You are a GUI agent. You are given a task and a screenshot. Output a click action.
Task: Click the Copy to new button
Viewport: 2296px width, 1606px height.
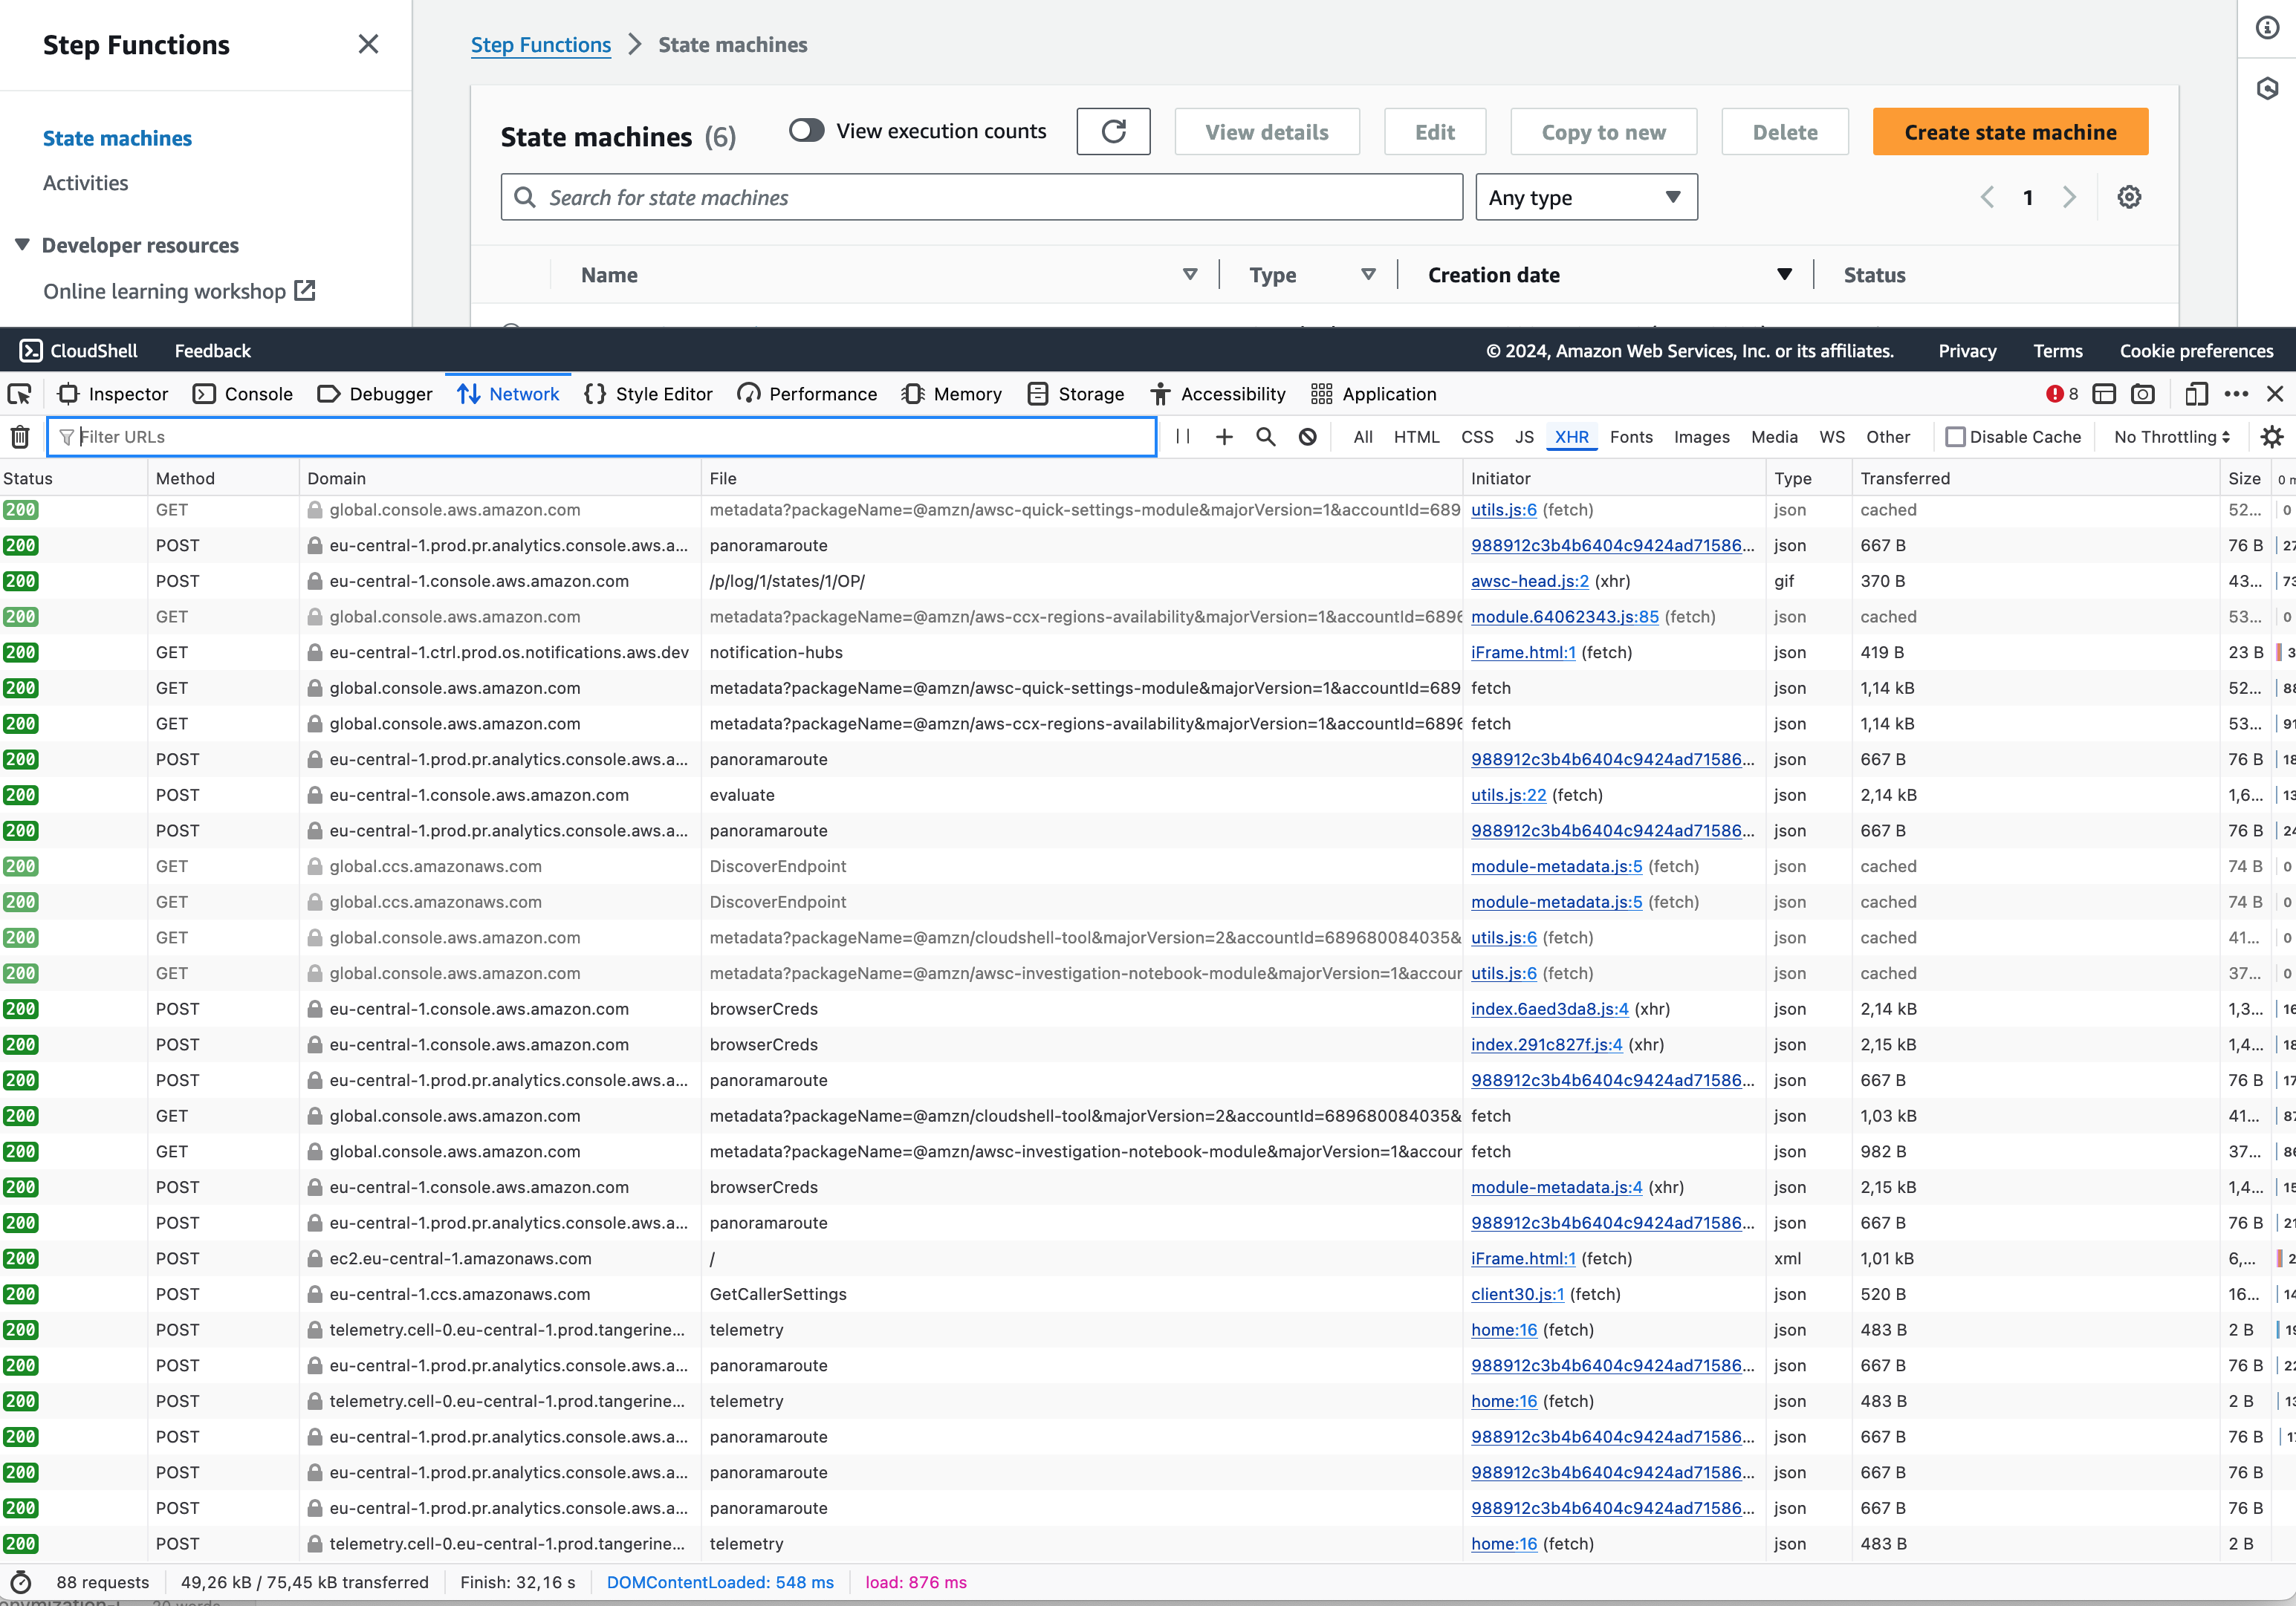pyautogui.click(x=1603, y=132)
